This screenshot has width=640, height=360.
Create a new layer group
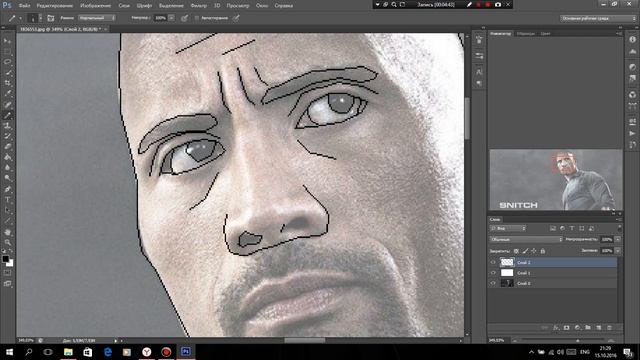click(x=588, y=328)
